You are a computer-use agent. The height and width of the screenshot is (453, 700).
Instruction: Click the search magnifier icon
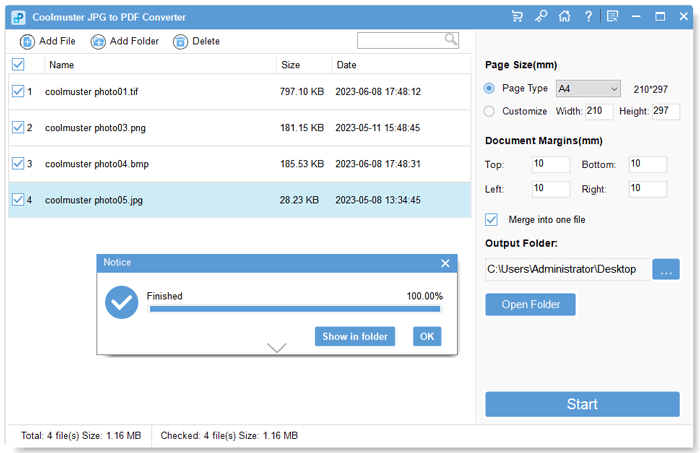tap(451, 40)
